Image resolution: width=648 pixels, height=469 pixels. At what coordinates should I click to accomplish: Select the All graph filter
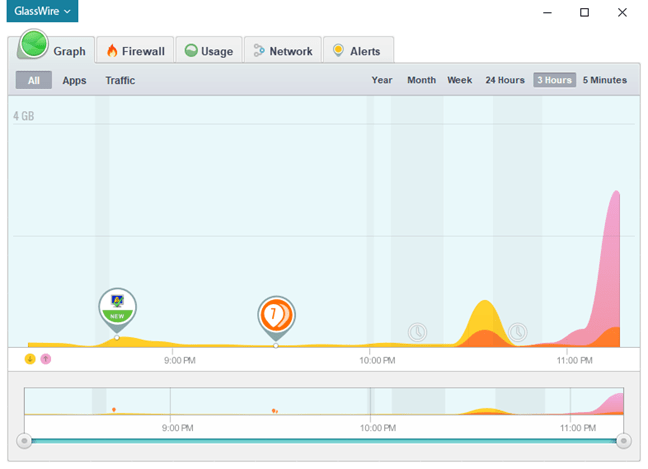click(x=34, y=80)
